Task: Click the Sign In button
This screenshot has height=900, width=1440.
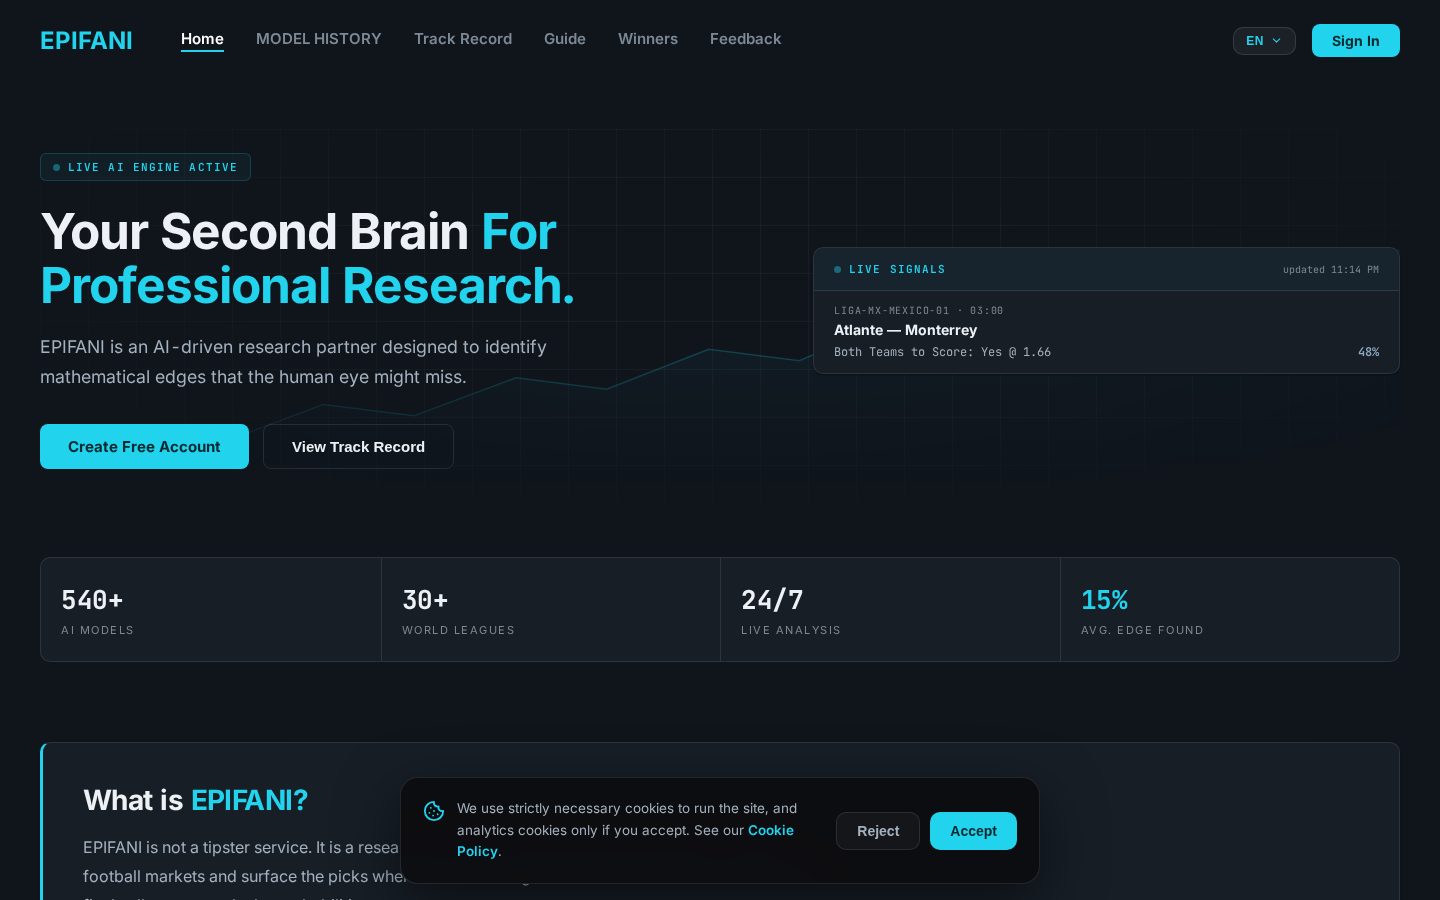Action: 1355,41
